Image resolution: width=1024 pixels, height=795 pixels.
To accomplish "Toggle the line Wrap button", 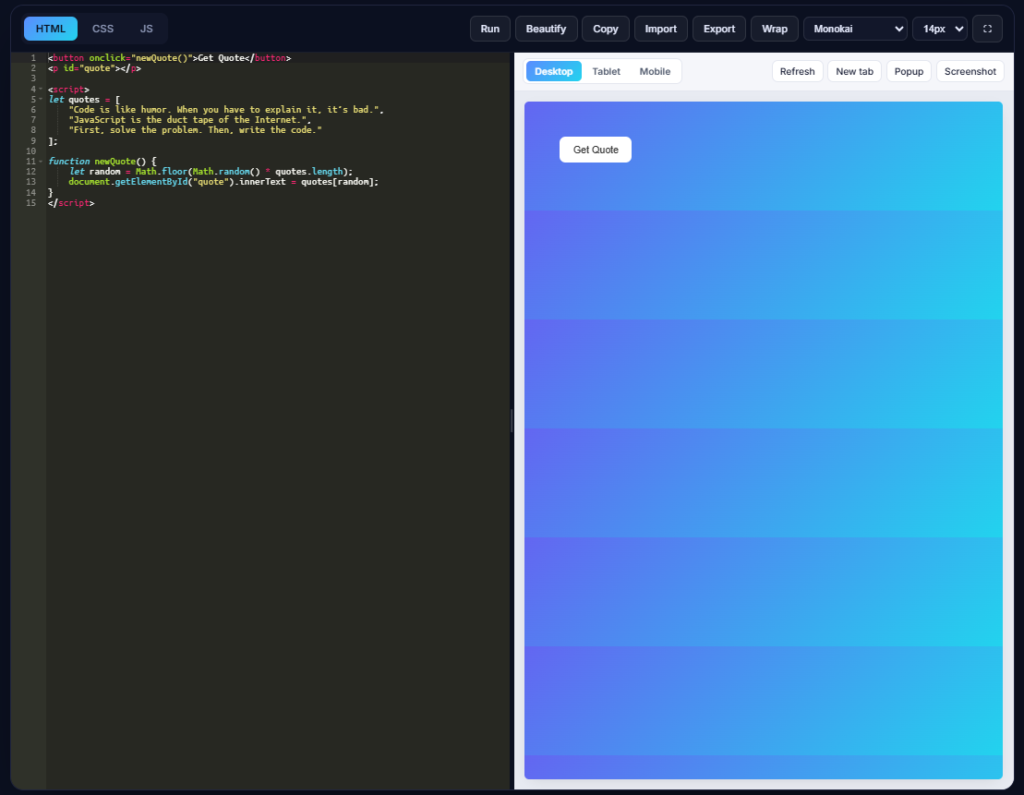I will tap(775, 29).
